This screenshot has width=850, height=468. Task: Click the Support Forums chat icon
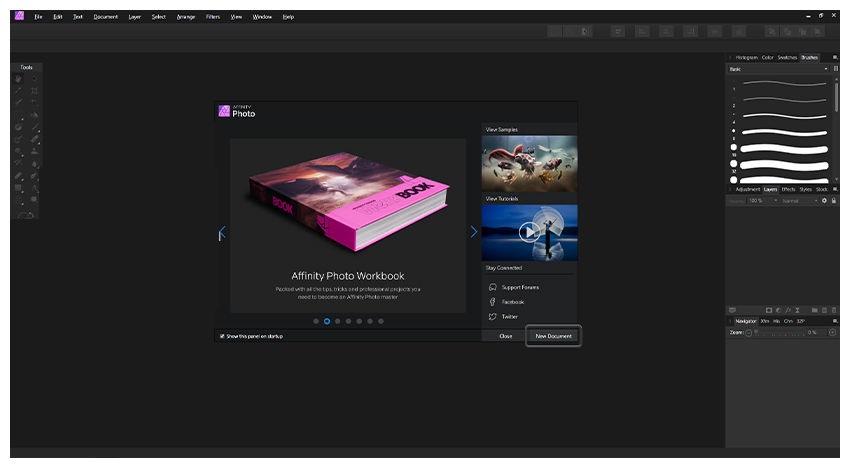point(492,287)
